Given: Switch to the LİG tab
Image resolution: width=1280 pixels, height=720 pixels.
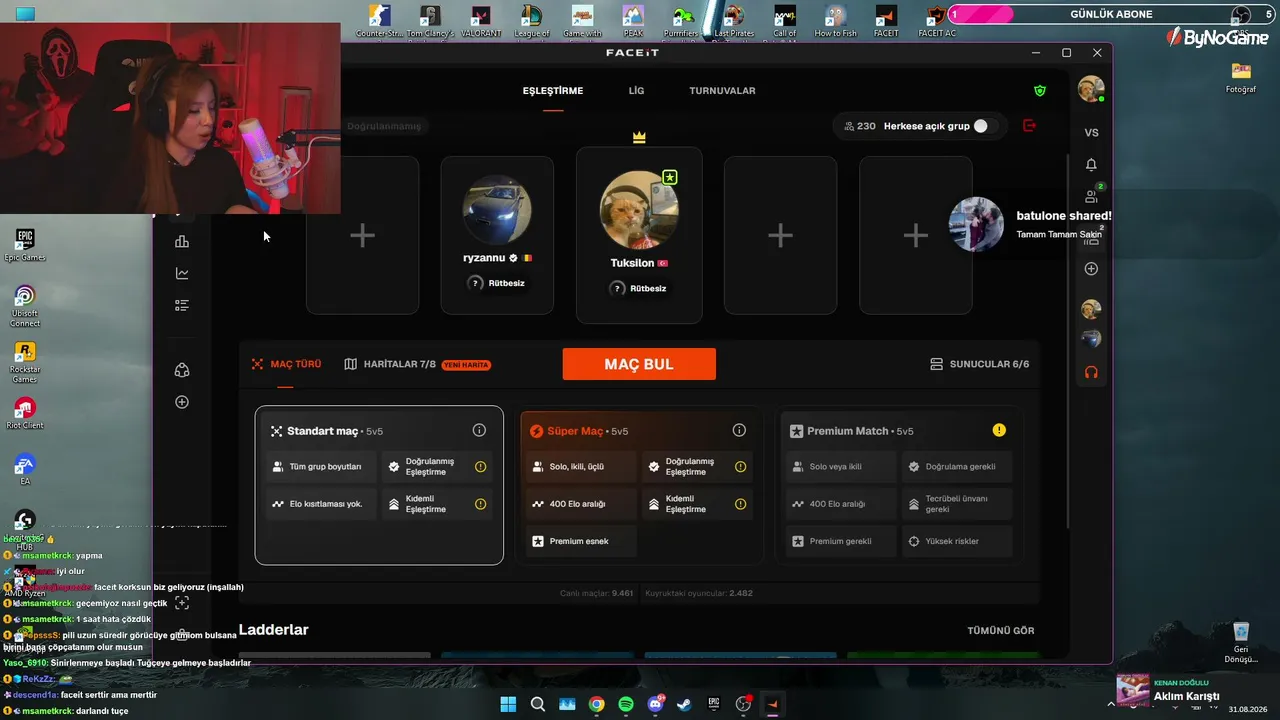Looking at the screenshot, I should tap(636, 91).
